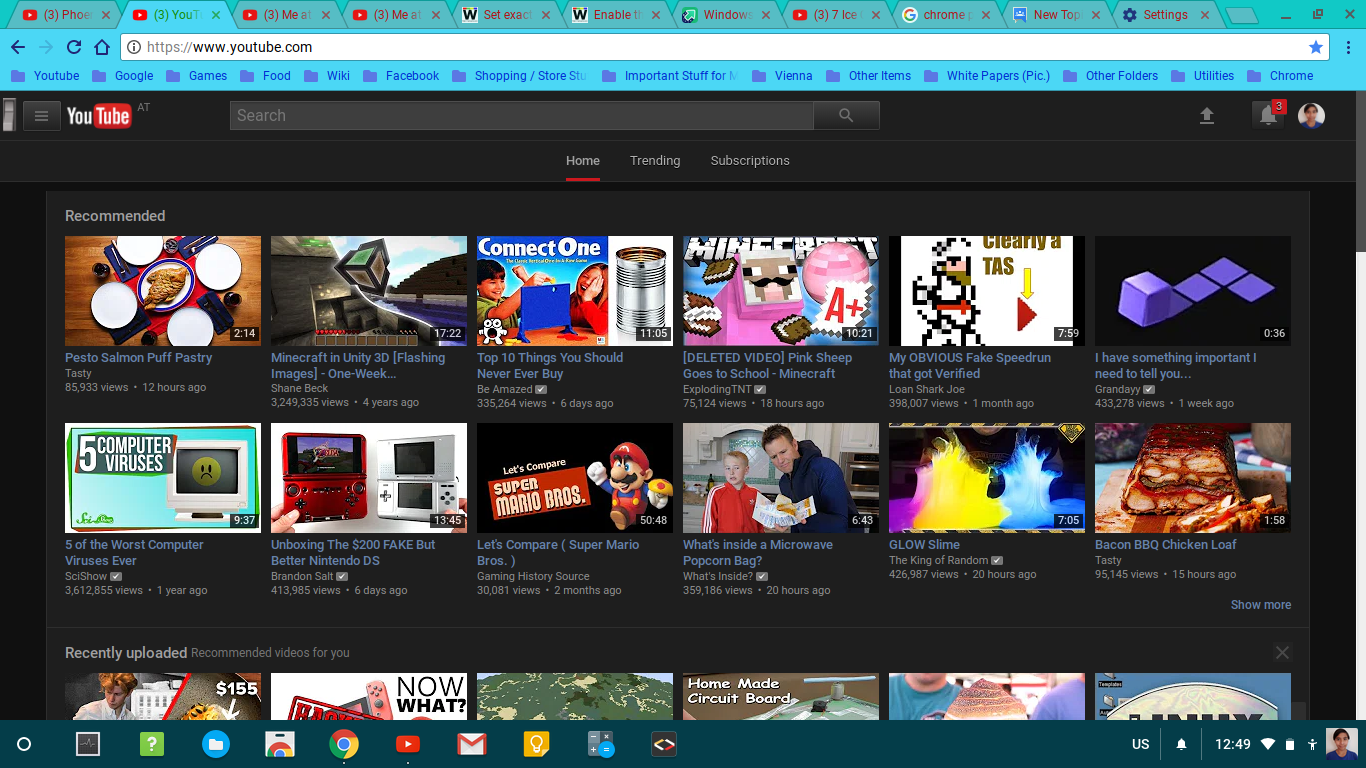Open the YouTube app on the shelf
This screenshot has width=1366, height=768.
pyautogui.click(x=408, y=744)
